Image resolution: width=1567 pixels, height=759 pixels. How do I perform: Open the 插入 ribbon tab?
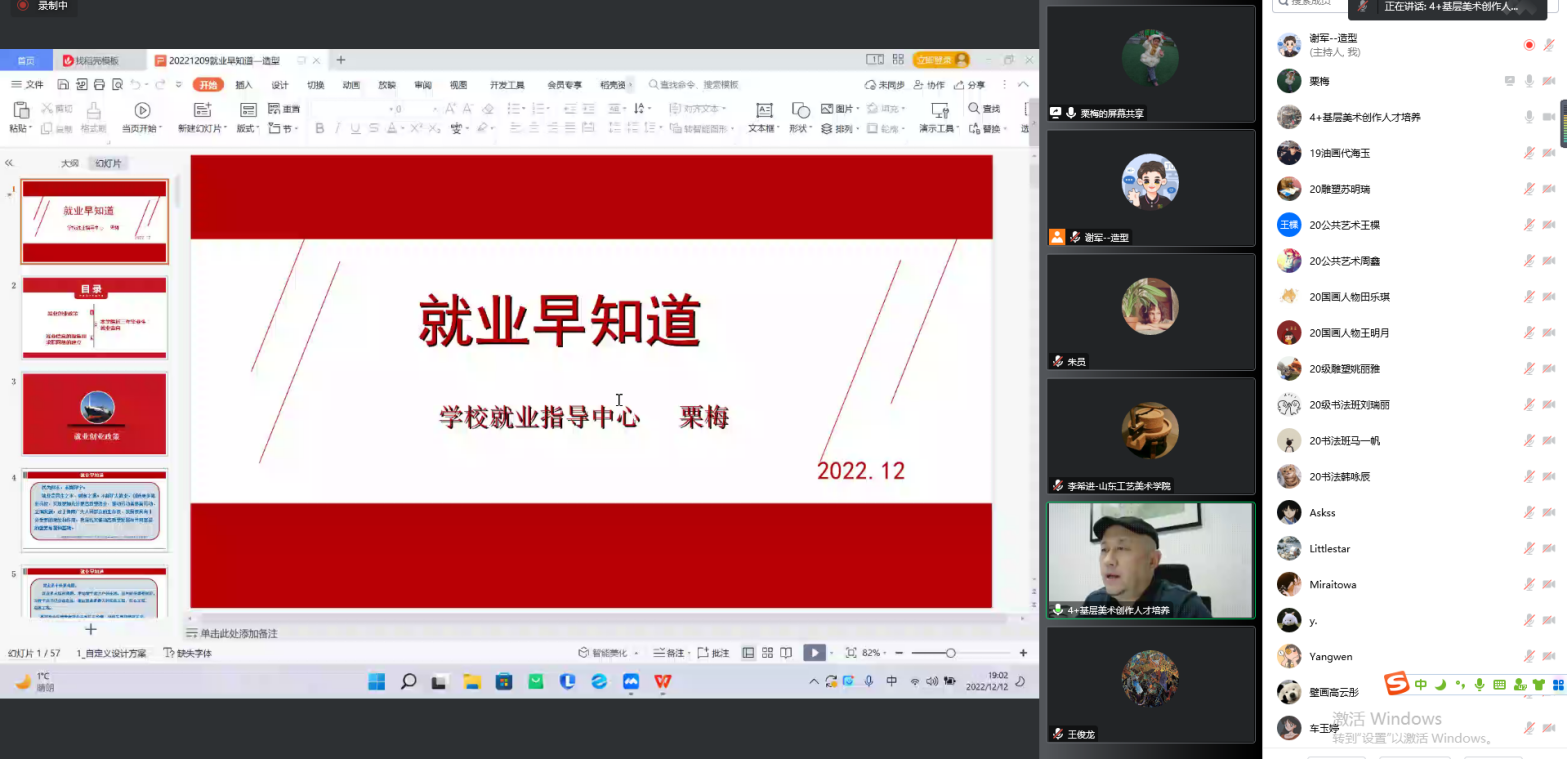(244, 85)
